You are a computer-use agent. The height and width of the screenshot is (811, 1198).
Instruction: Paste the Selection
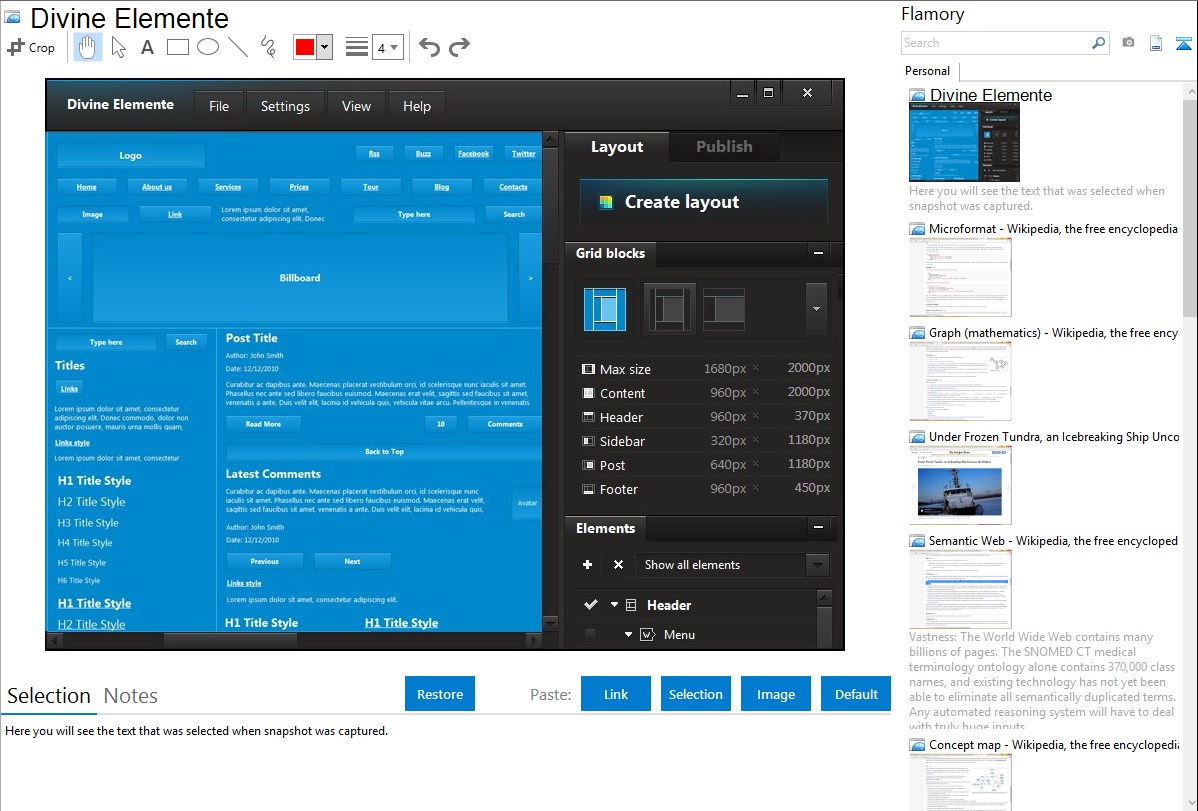(x=695, y=694)
